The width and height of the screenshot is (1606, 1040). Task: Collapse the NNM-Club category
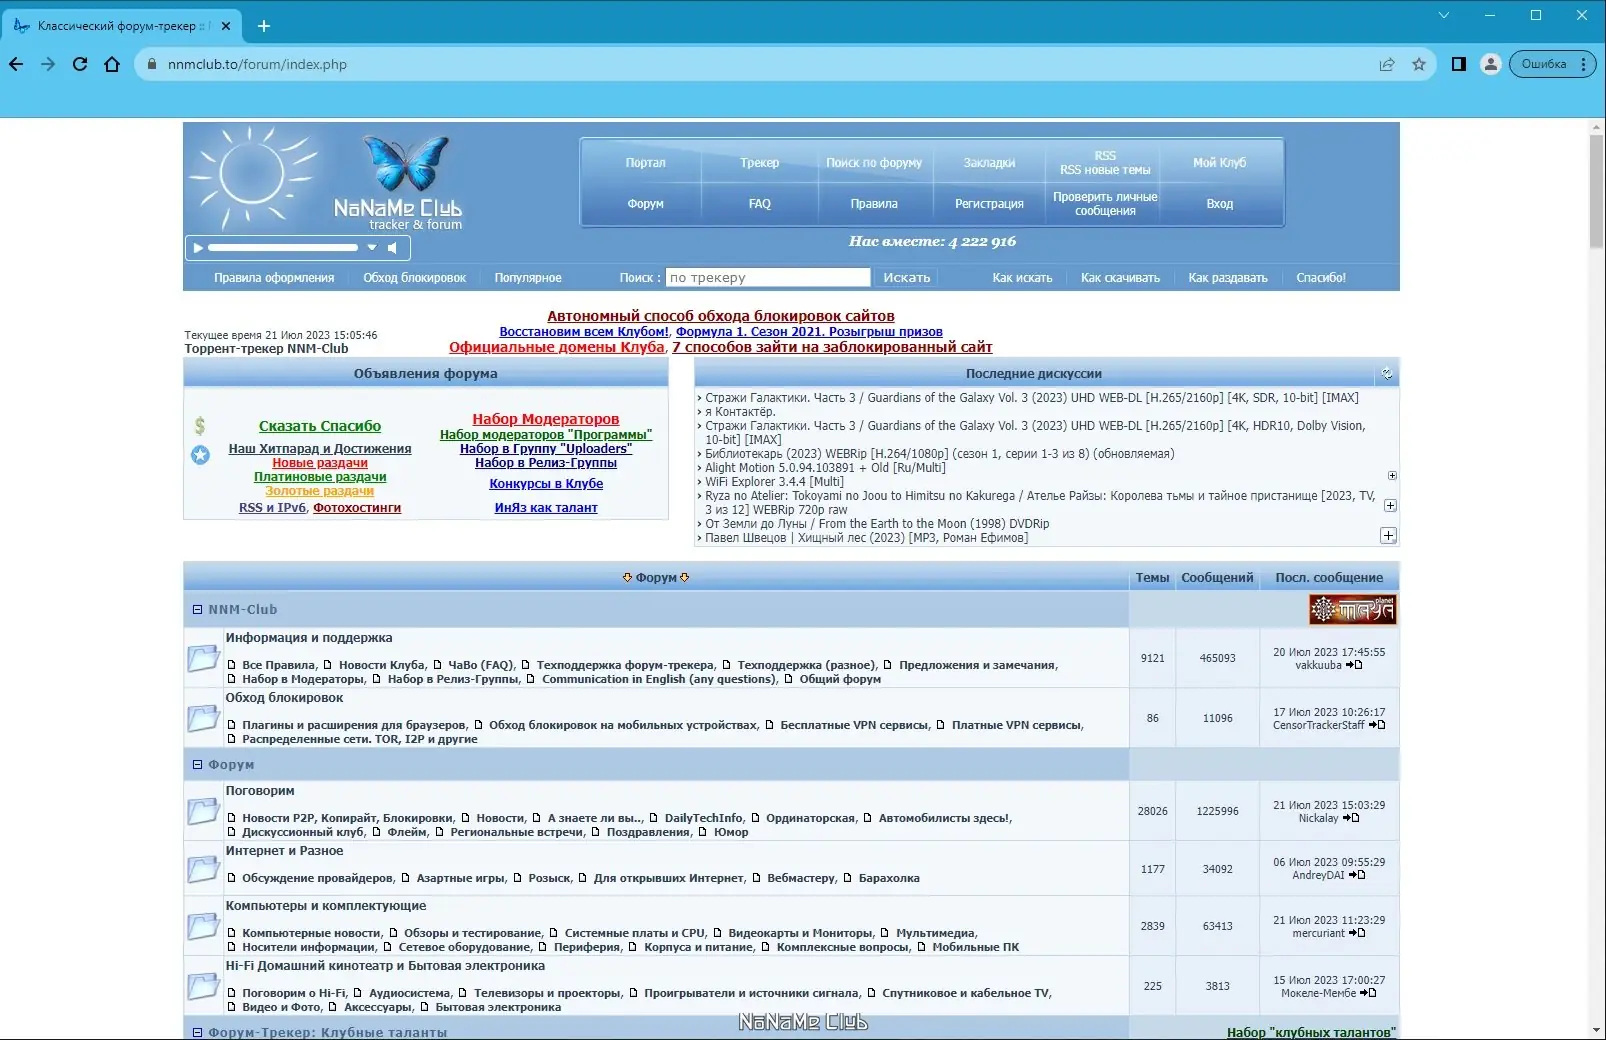point(197,609)
